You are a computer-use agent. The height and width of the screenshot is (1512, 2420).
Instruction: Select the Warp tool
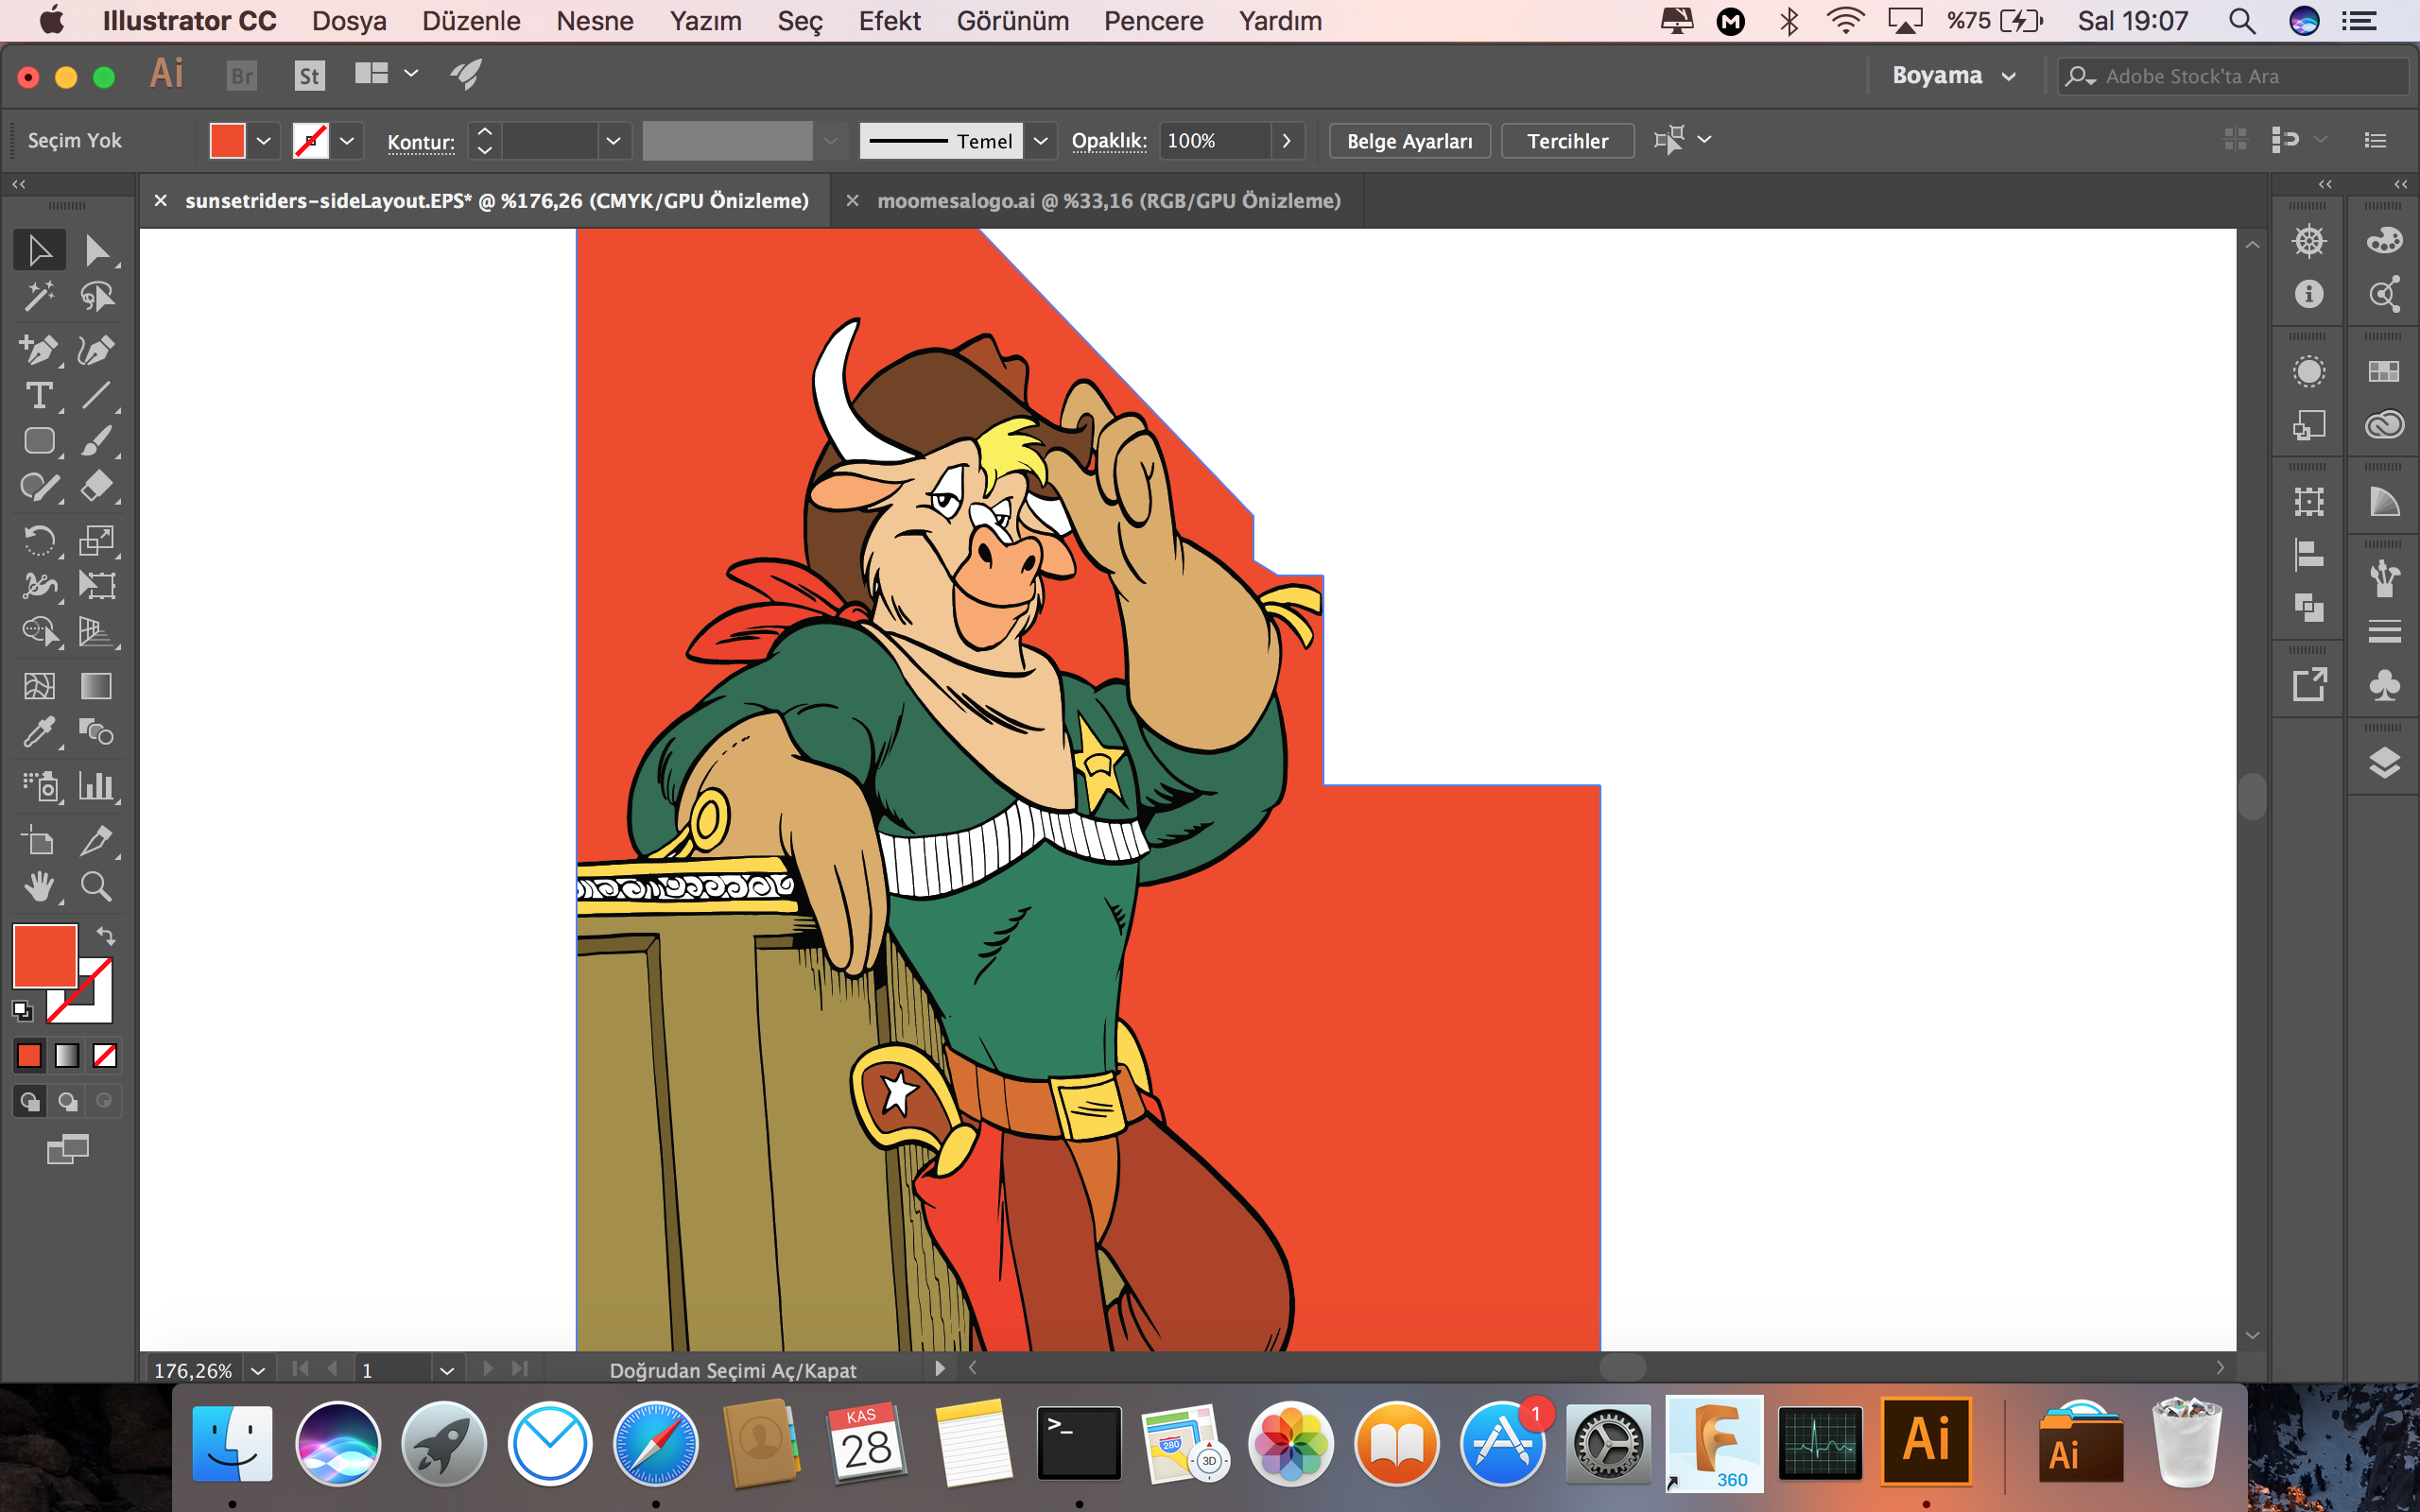(39, 585)
